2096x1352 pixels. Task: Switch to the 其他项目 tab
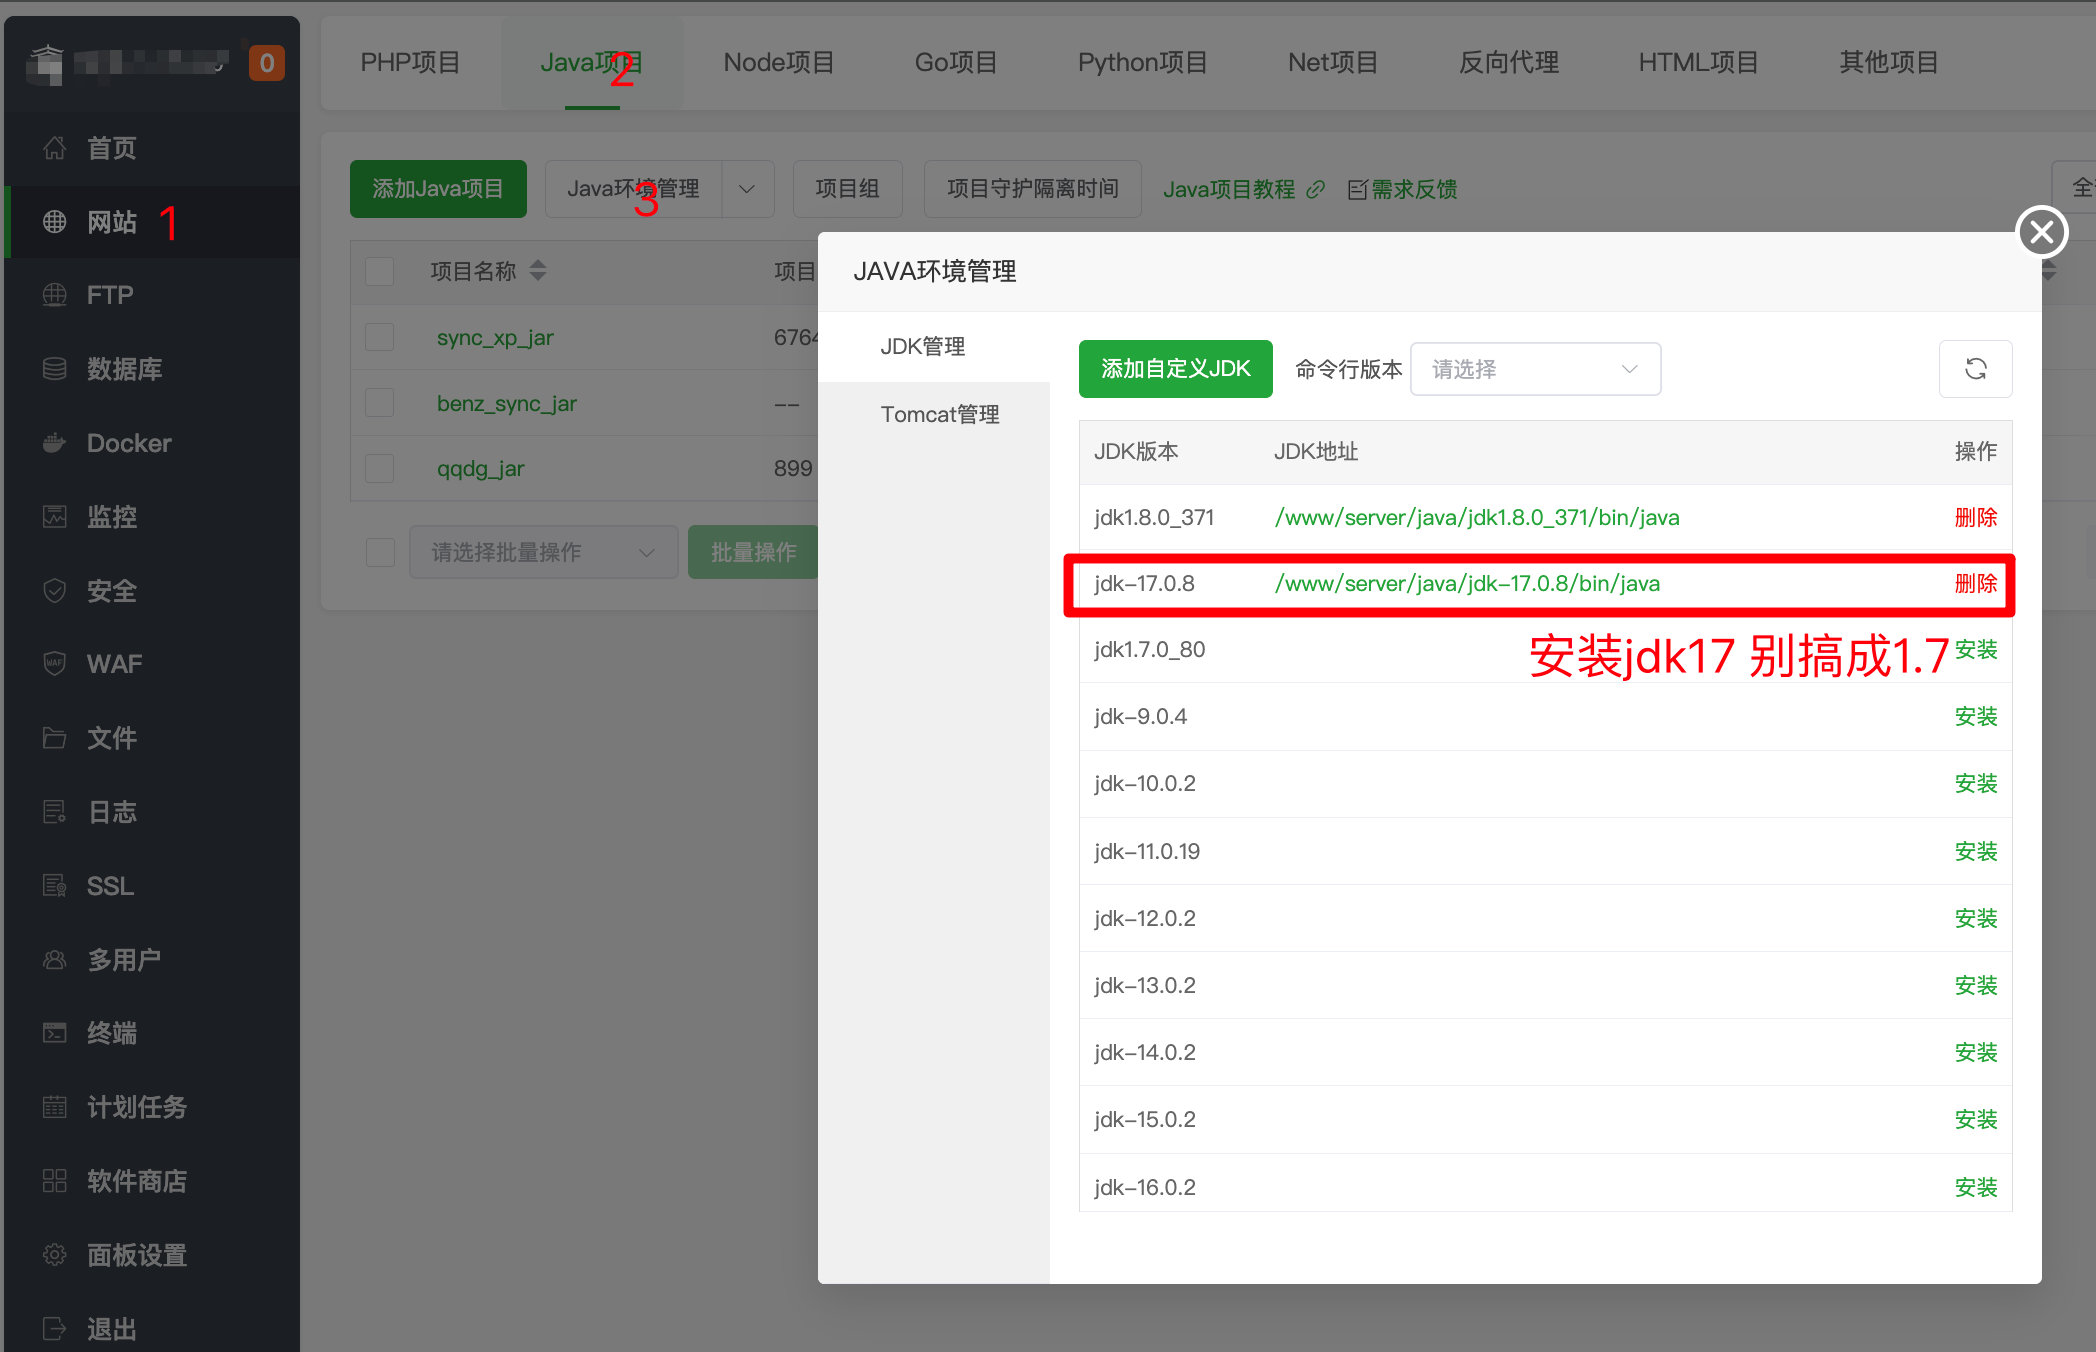pyautogui.click(x=1889, y=63)
